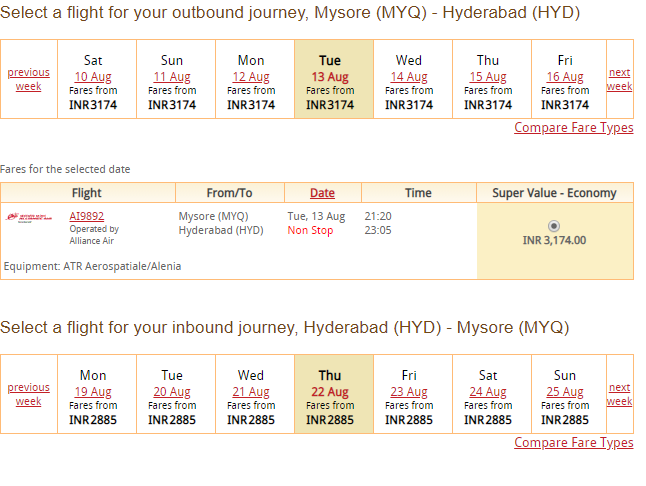Select the INR 3,174.00 Super Value fare

pos(554,226)
